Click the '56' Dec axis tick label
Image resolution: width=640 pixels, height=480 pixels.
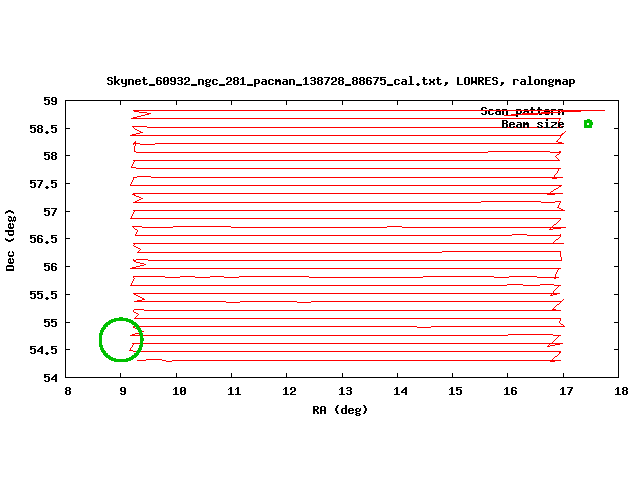coord(51,267)
